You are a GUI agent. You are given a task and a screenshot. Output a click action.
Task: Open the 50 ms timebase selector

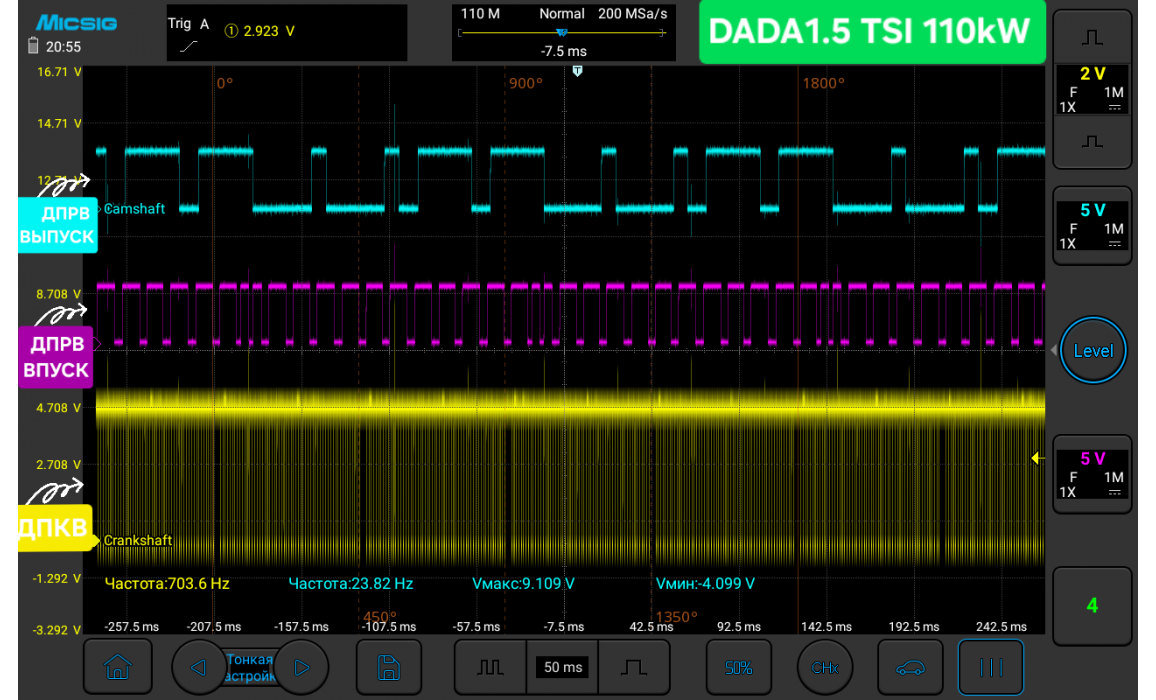click(561, 667)
